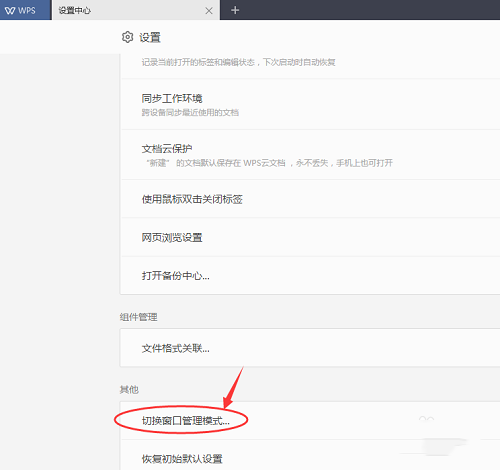
Task: Click the WPS home logo tab
Action: (25, 10)
